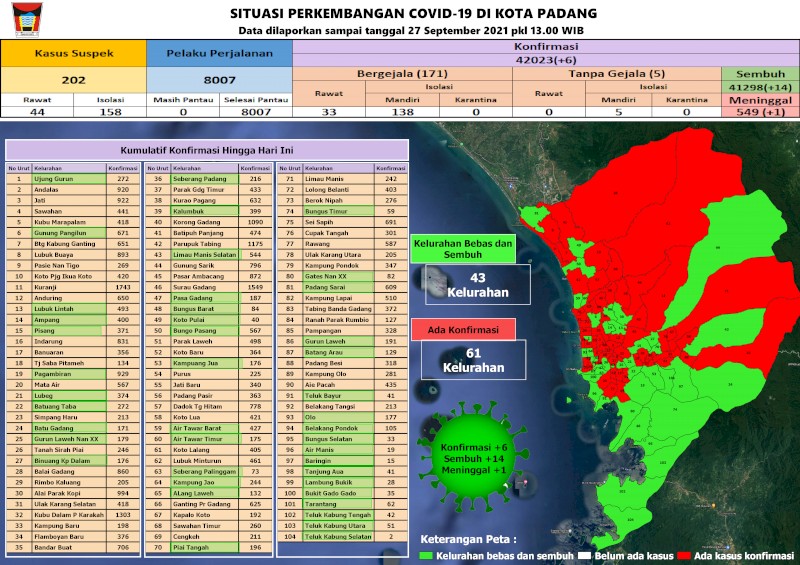Click the Teluk Bayur kelurahan name
Image resolution: width=800 pixels, height=565 pixels.
coord(323,396)
